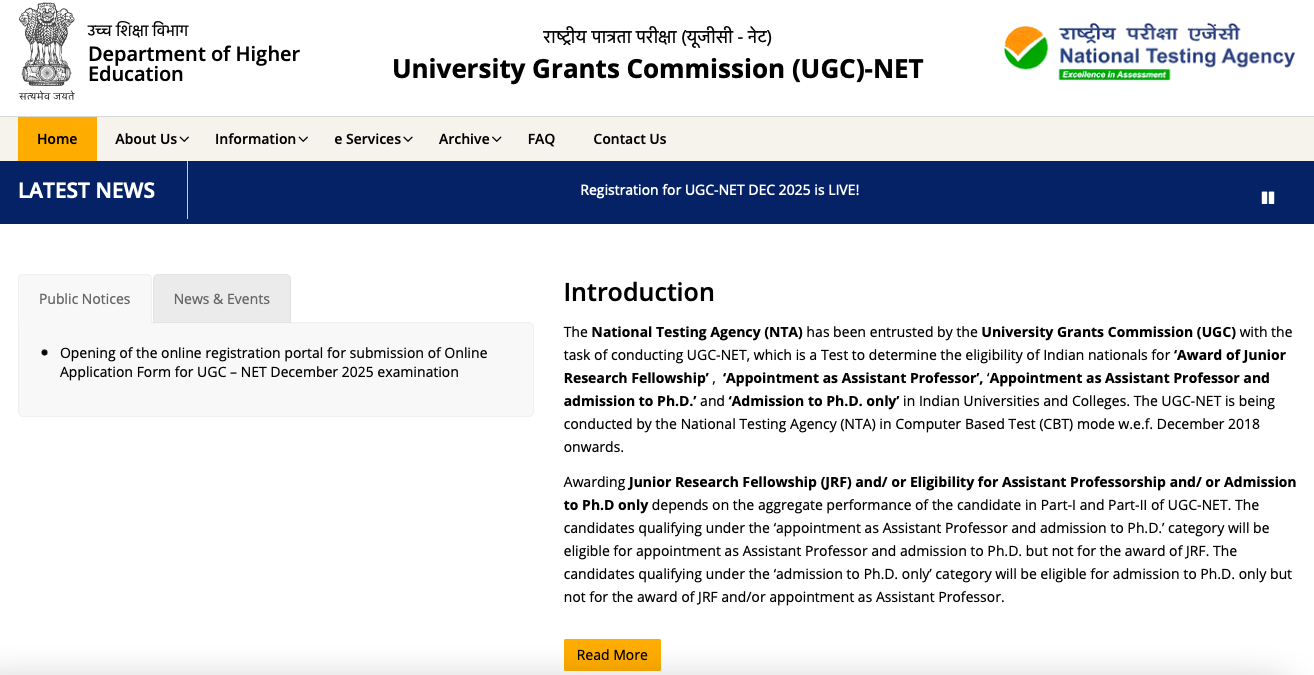Click the University Grants Commission (UGC)-NET heading
1314x675 pixels.
coord(657,69)
